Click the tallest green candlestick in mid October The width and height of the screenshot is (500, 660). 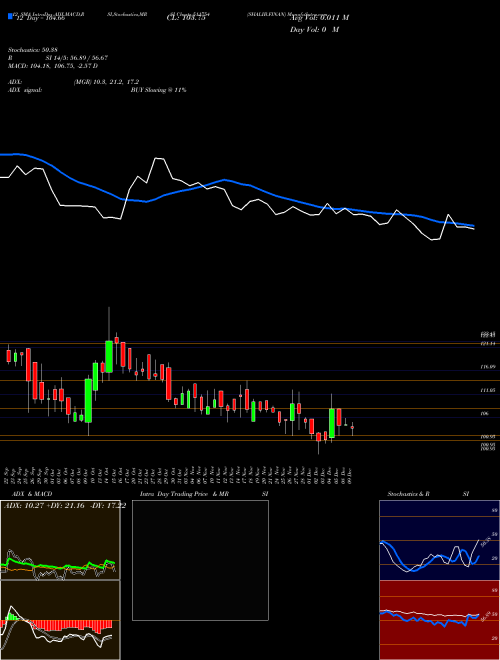[x=88, y=401]
